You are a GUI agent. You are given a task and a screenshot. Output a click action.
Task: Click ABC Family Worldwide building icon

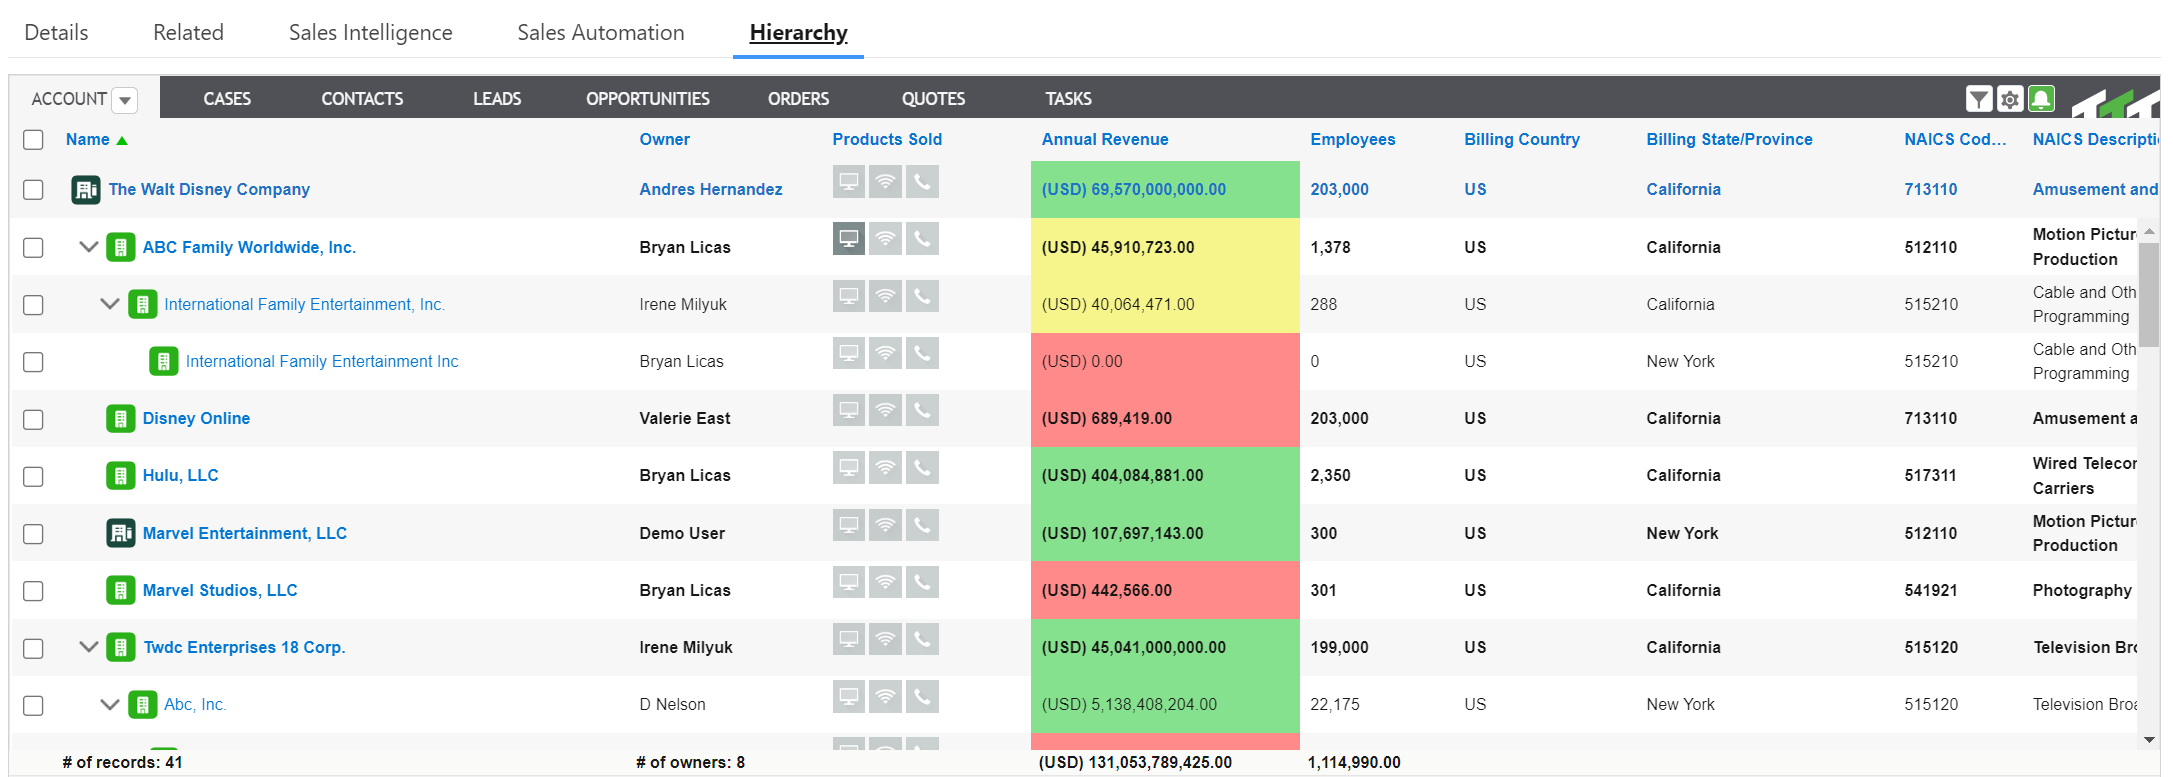(121, 247)
